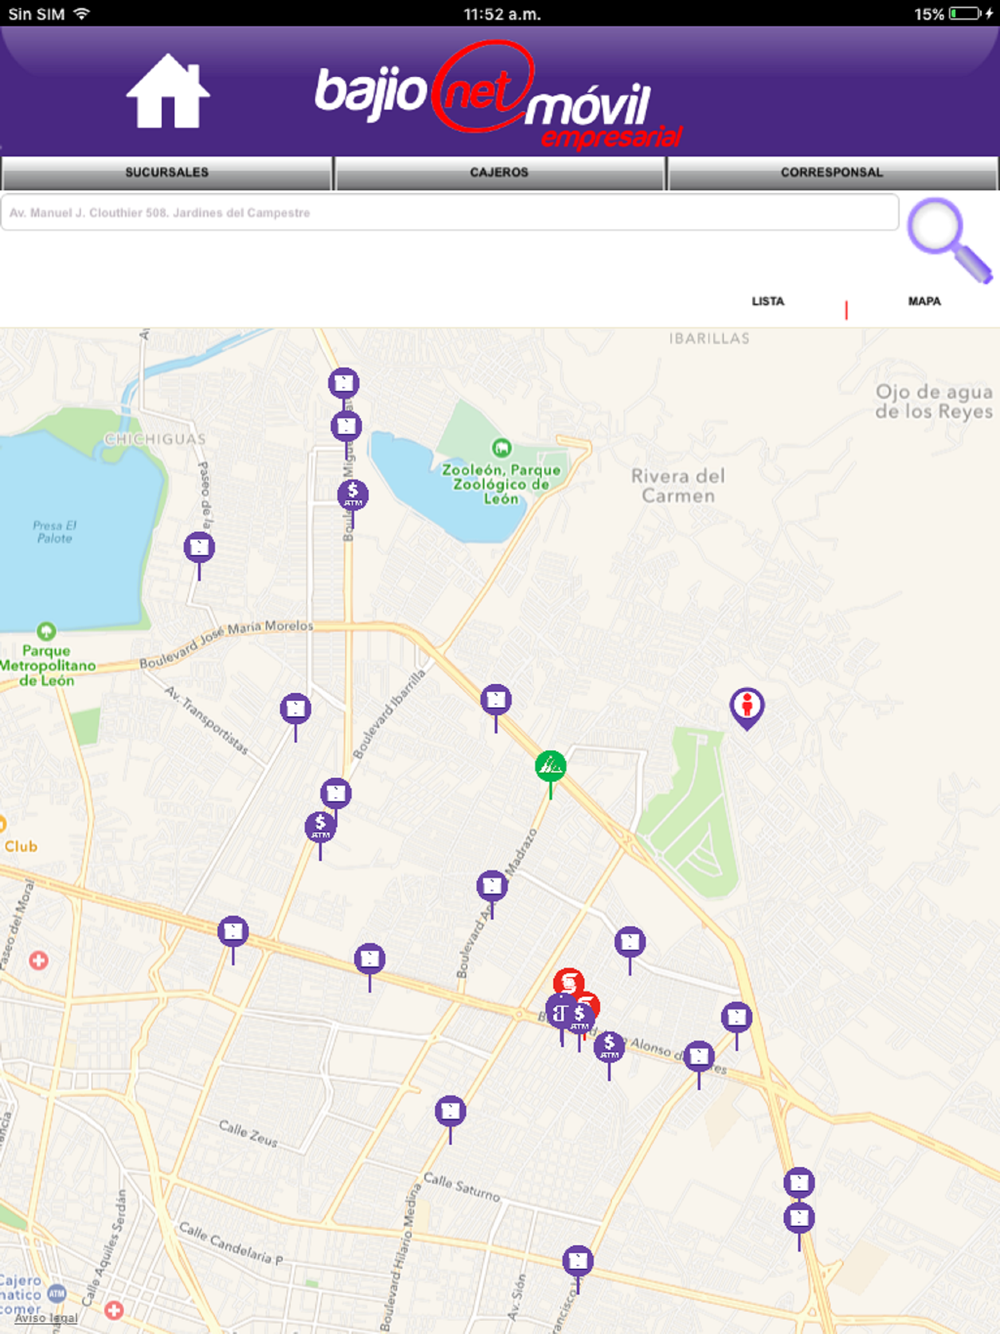Tap the 'IBARILLAS' map label
This screenshot has width=1000, height=1334.
click(709, 338)
